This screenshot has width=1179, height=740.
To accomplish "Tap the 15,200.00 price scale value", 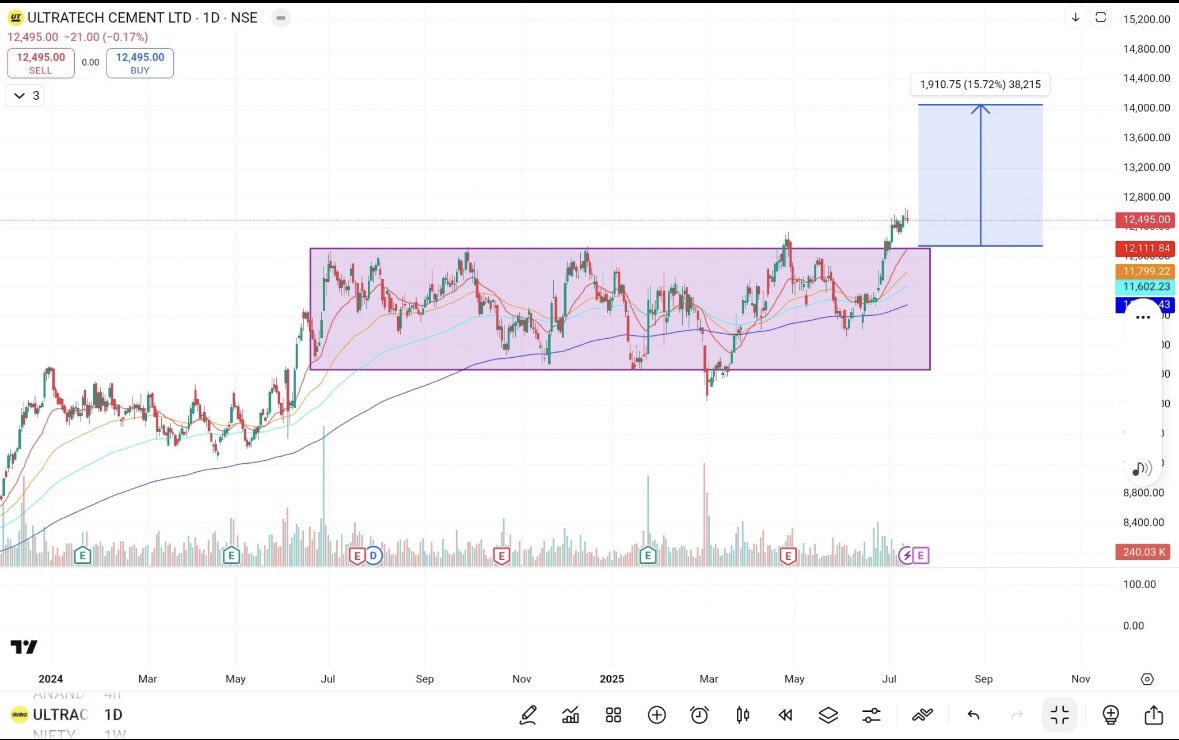I will point(1147,19).
